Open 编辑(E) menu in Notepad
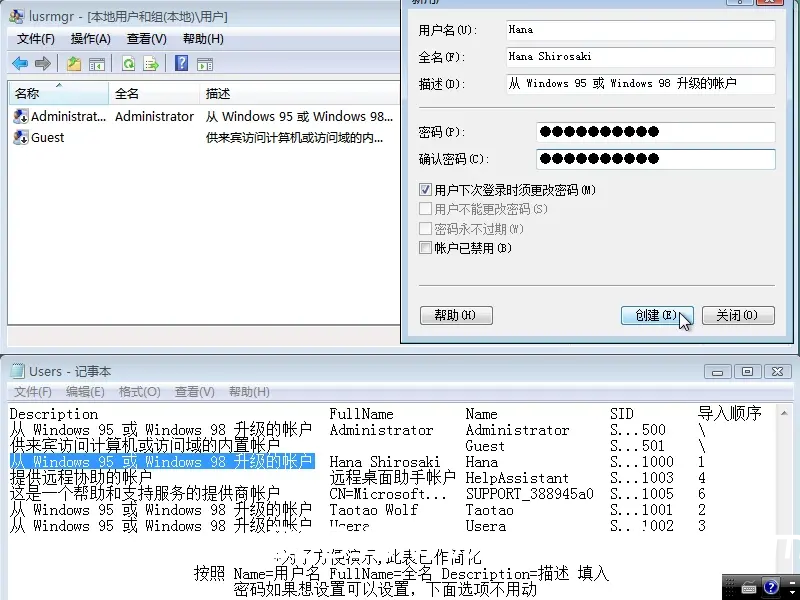This screenshot has height=600, width=800. tap(85, 392)
